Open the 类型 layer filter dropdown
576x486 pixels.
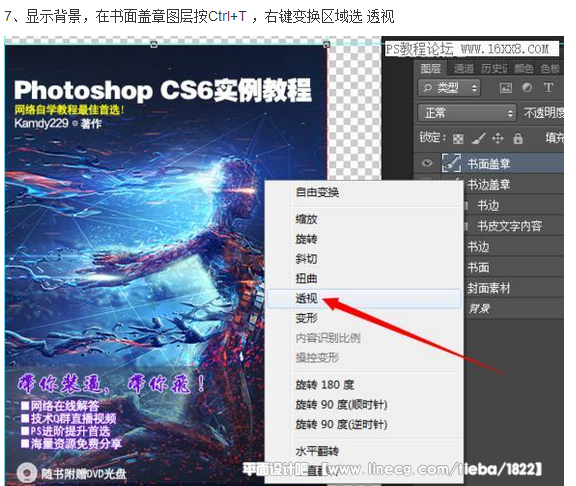coord(449,88)
